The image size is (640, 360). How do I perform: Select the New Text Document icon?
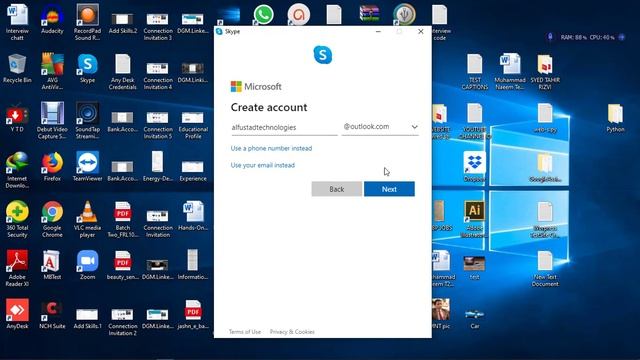coord(545,269)
